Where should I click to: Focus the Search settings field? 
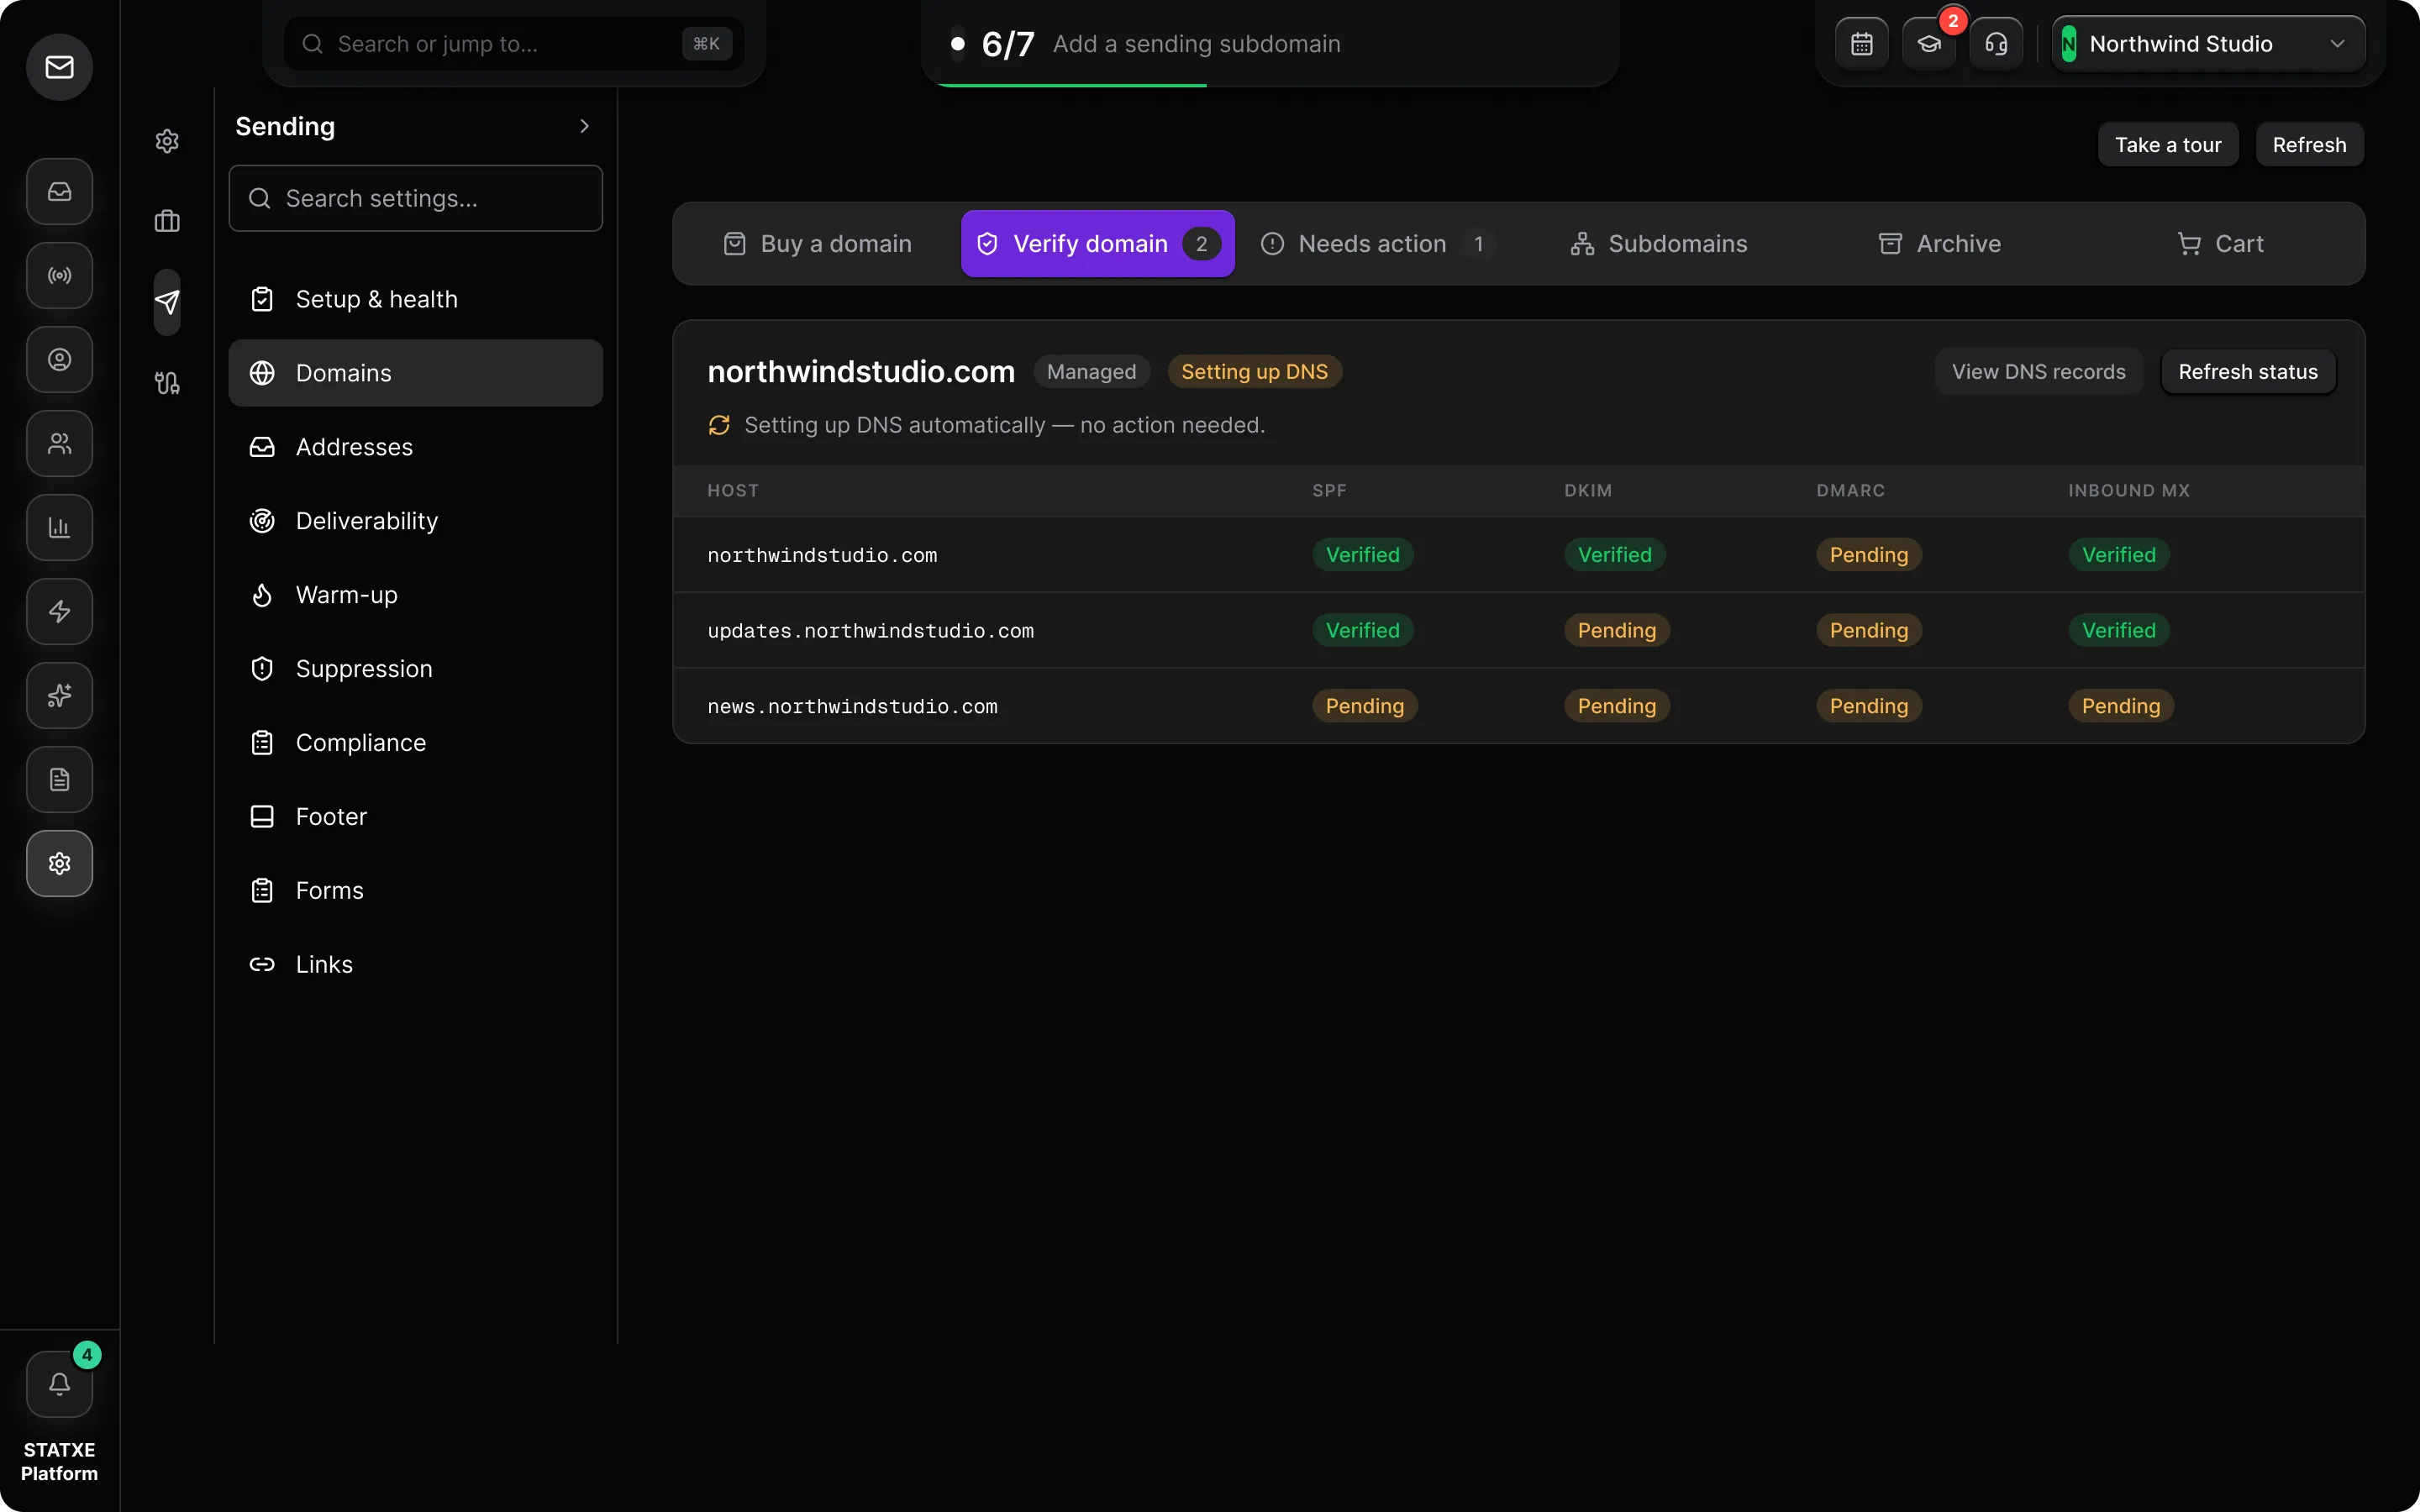tap(416, 198)
